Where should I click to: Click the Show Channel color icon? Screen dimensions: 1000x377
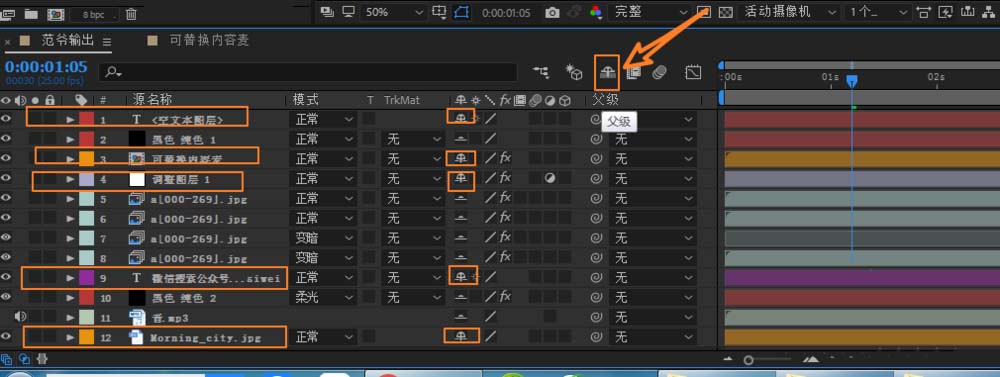pos(596,12)
